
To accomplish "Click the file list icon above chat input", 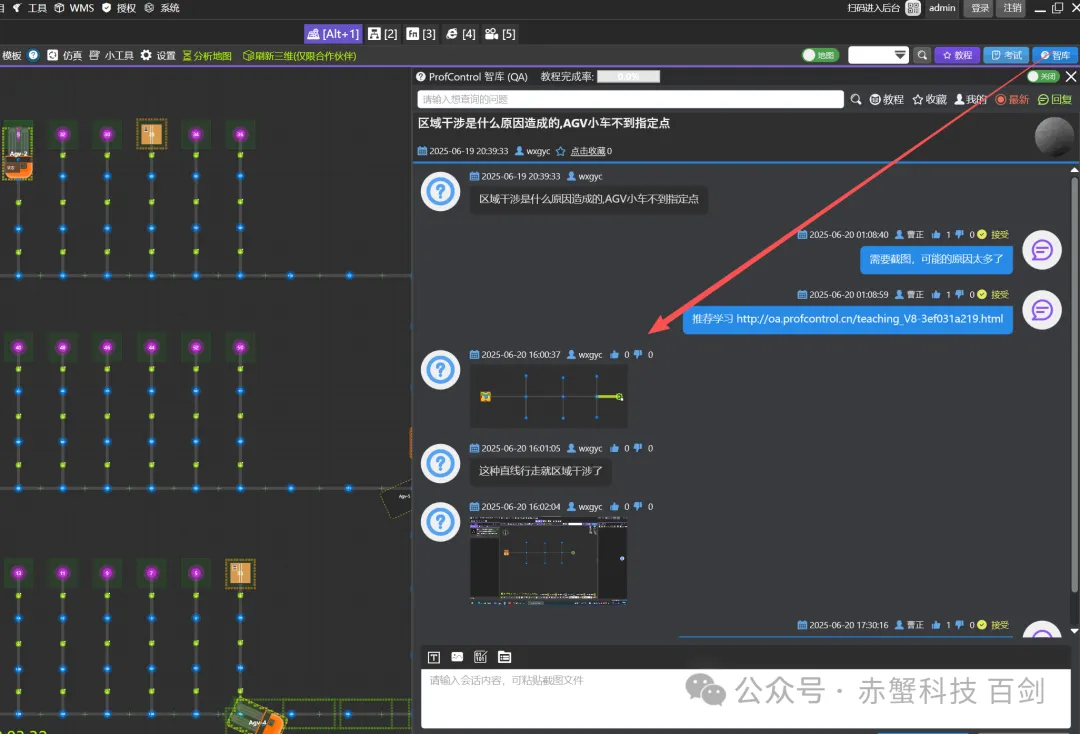I will (x=505, y=657).
